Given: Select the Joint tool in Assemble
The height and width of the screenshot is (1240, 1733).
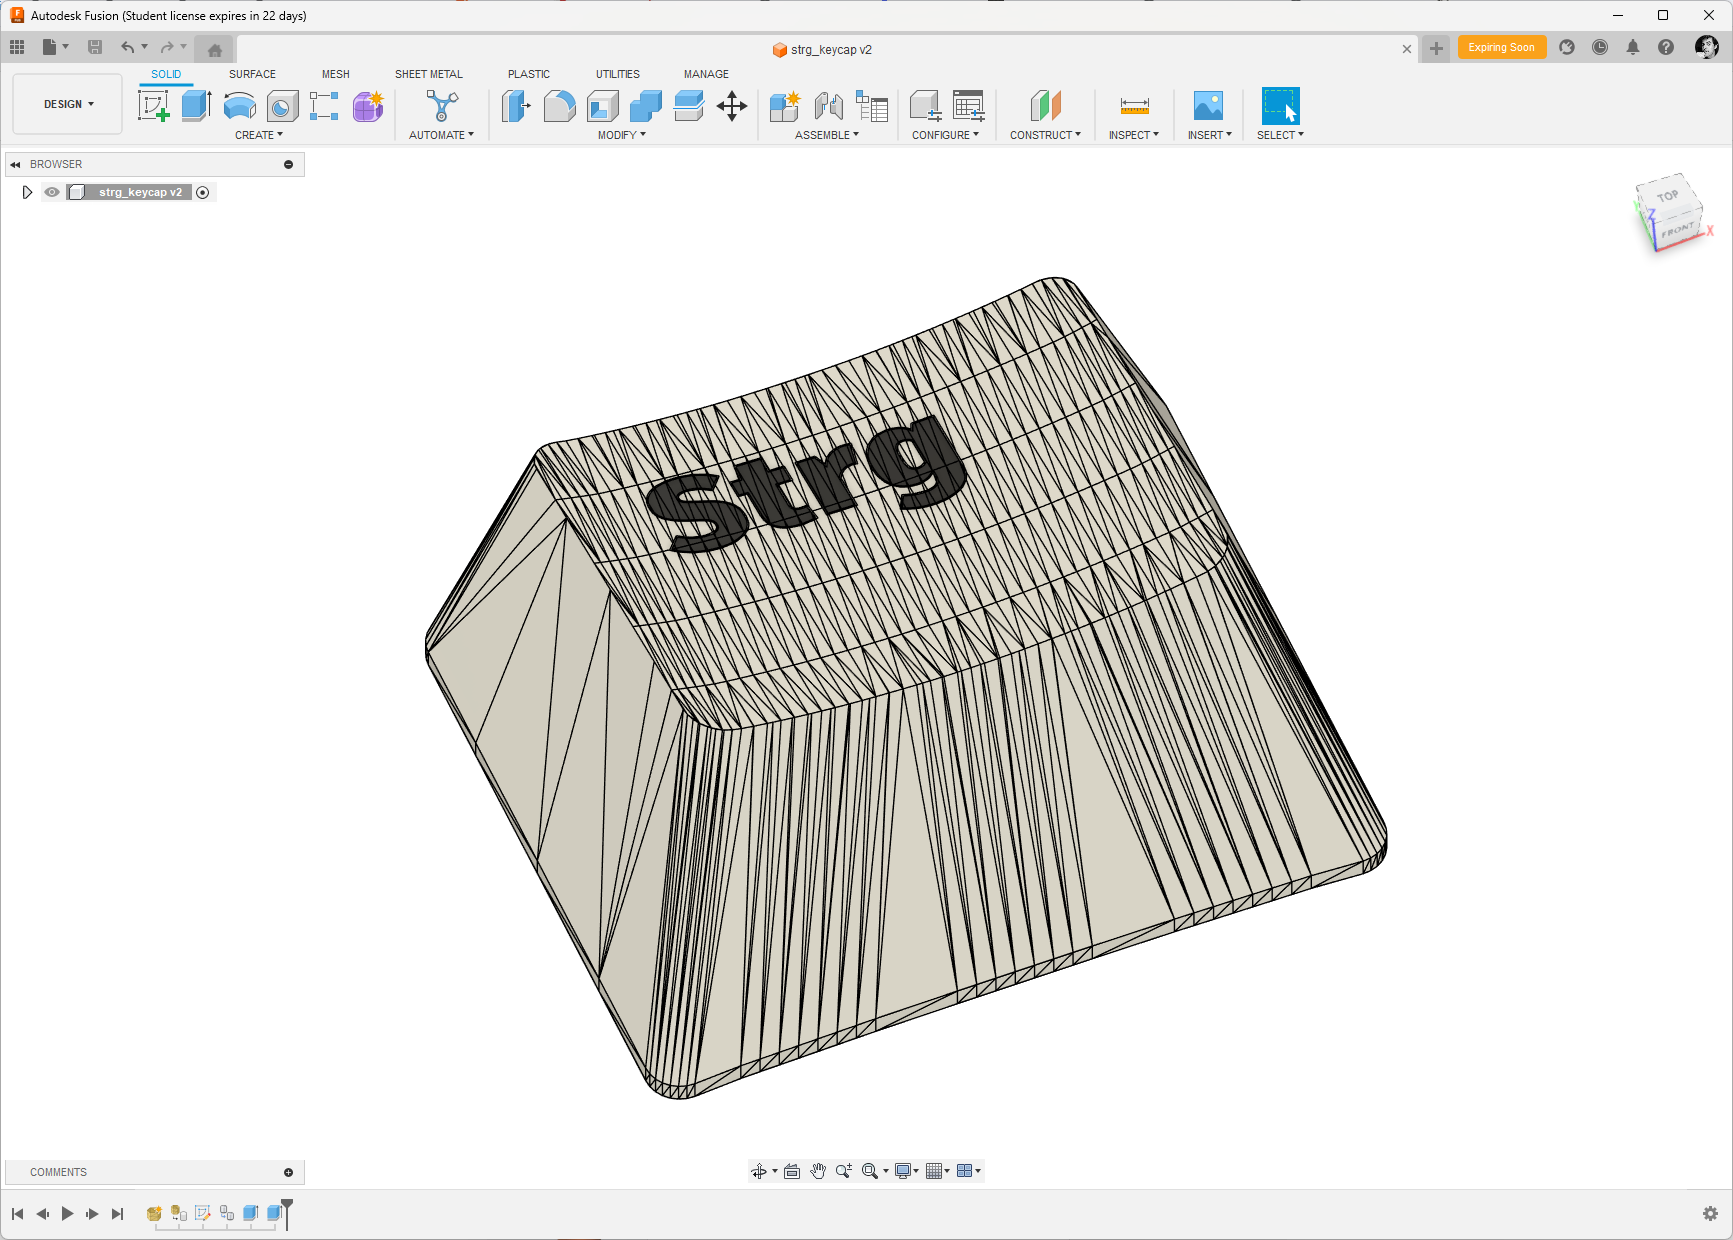Looking at the screenshot, I should [x=828, y=106].
